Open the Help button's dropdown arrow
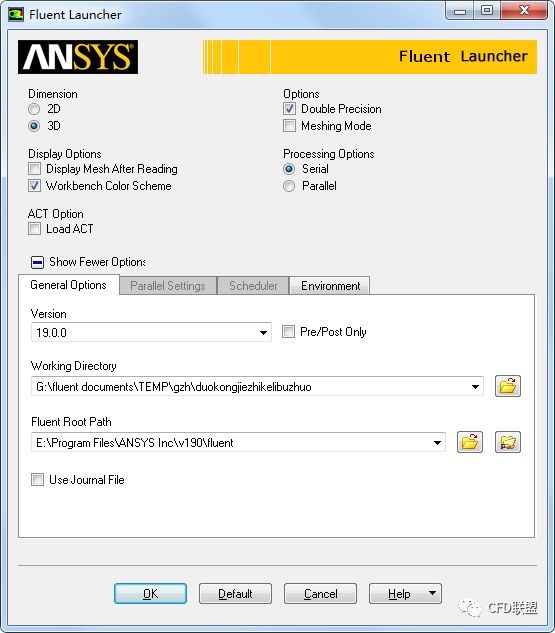Screen dimensions: 555x633 pyautogui.click(x=432, y=593)
